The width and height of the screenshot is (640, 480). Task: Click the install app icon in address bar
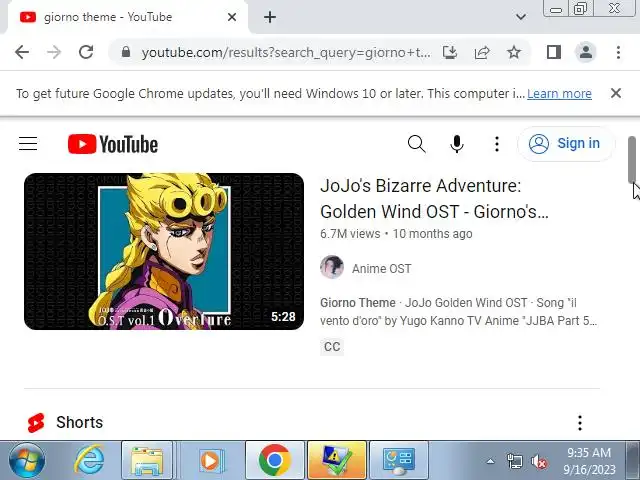[x=450, y=52]
